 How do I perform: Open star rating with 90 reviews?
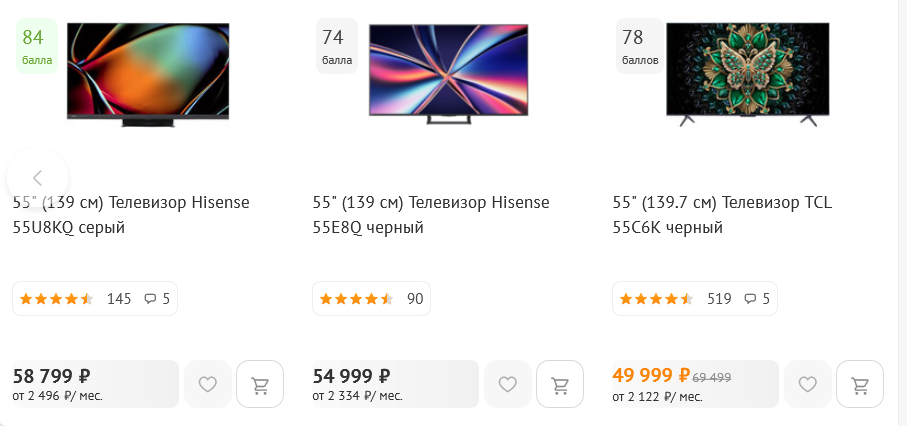click(371, 298)
